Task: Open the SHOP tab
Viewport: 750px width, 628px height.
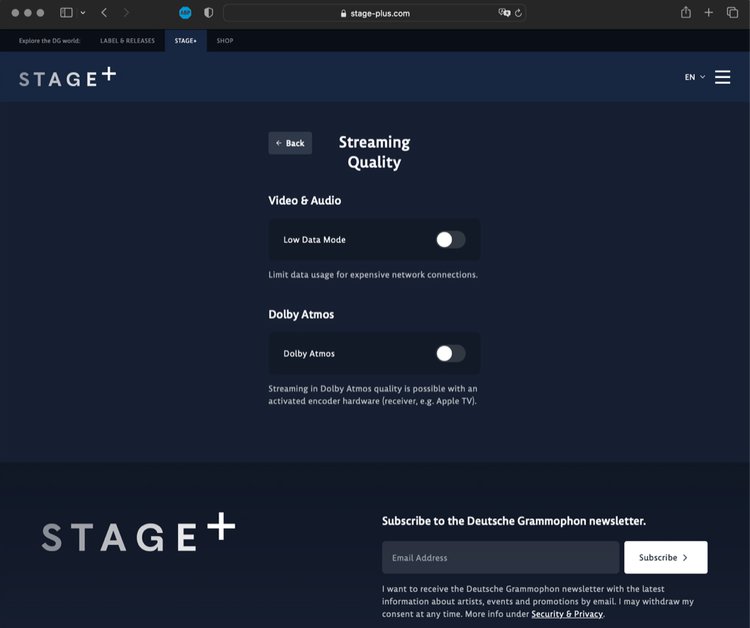Action: (225, 41)
